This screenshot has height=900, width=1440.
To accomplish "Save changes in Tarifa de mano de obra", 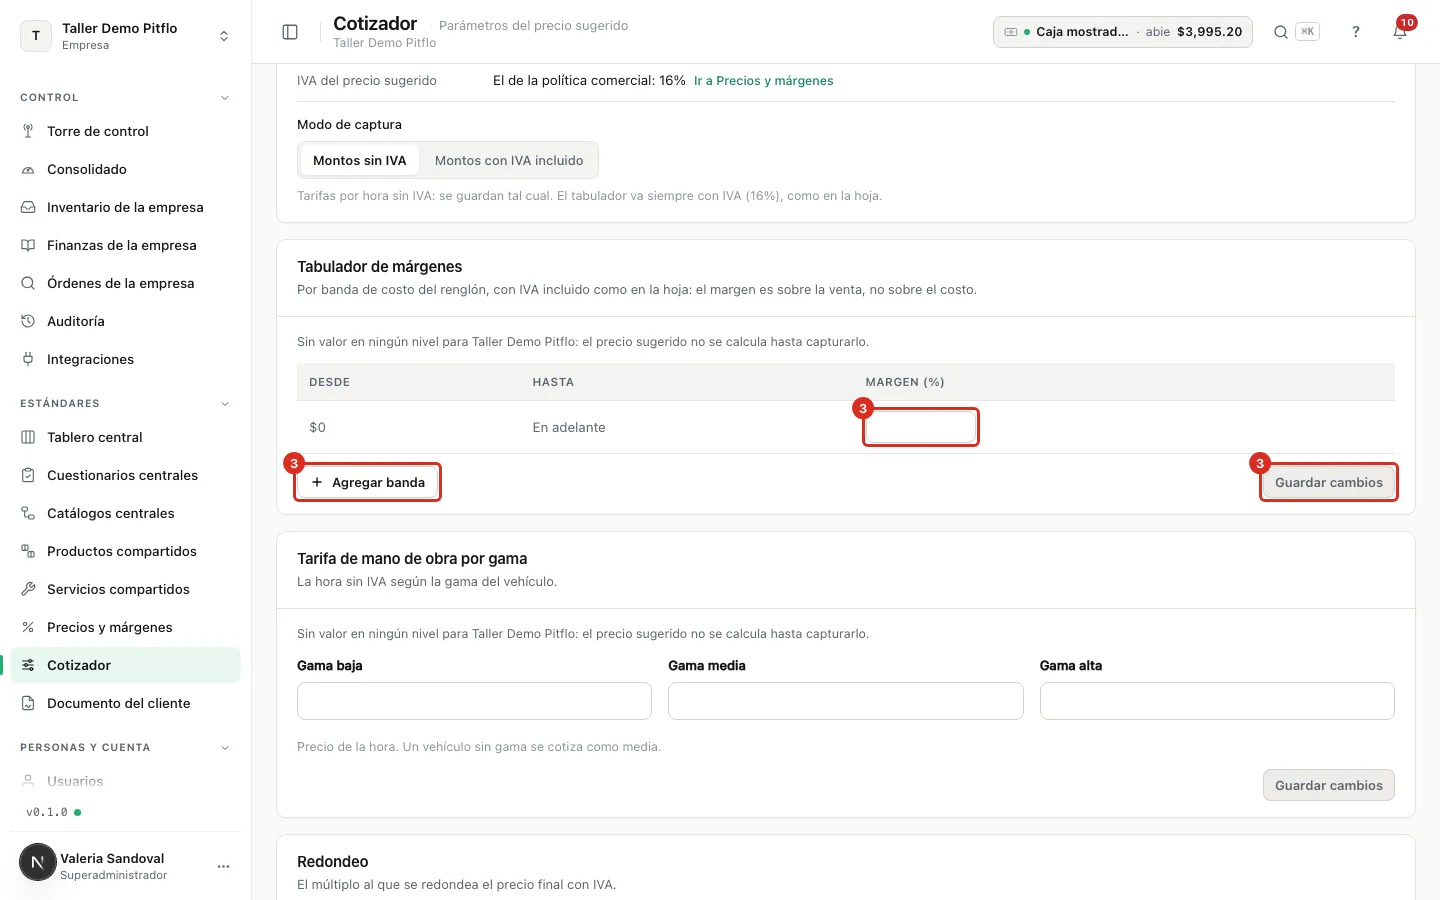I will pos(1328,785).
